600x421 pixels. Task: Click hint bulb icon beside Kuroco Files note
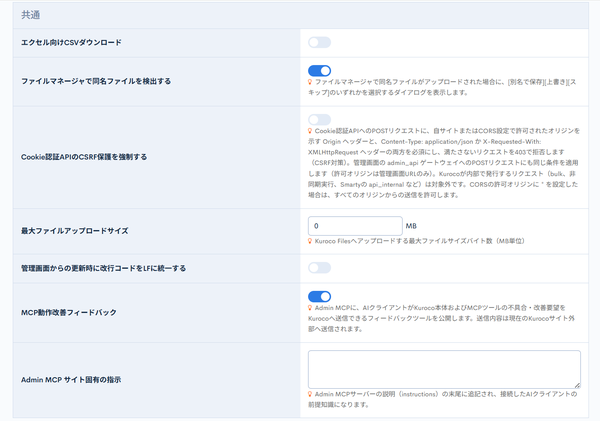click(310, 241)
